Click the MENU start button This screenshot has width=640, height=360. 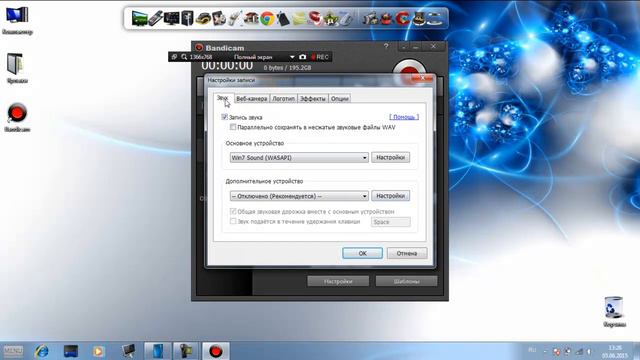pyautogui.click(x=13, y=351)
